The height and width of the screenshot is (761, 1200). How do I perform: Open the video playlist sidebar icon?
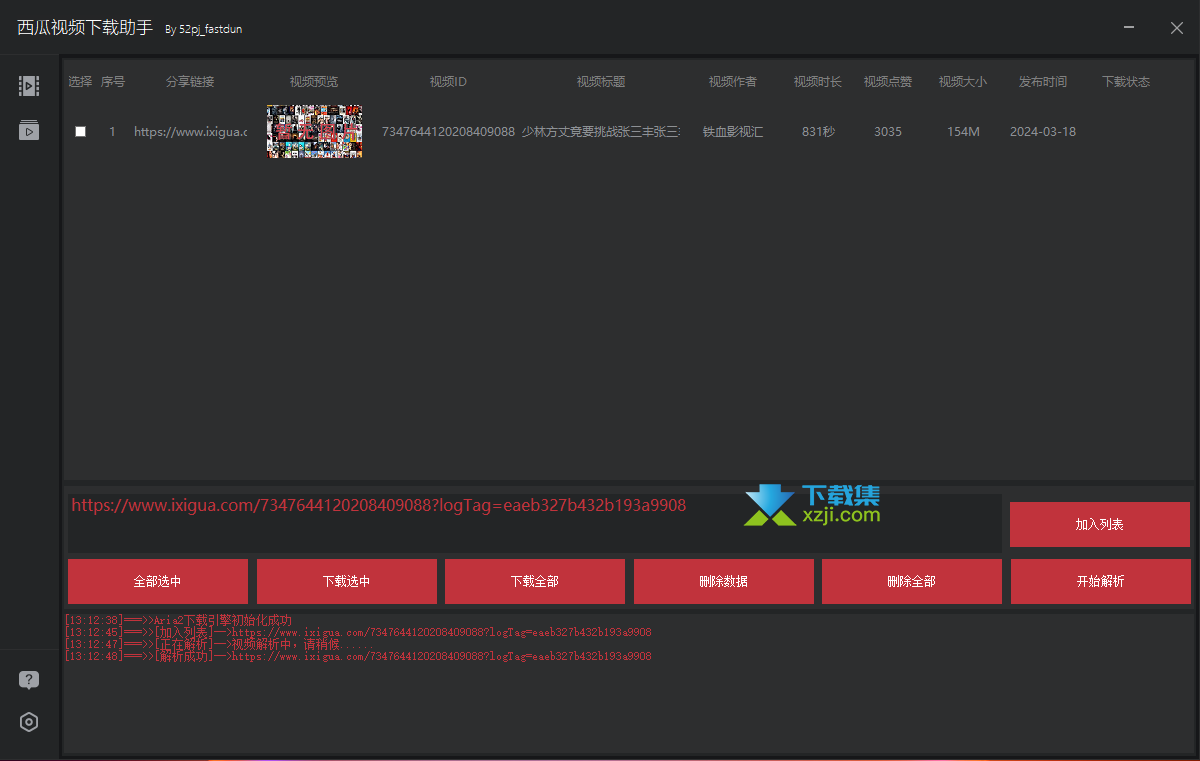point(29,130)
